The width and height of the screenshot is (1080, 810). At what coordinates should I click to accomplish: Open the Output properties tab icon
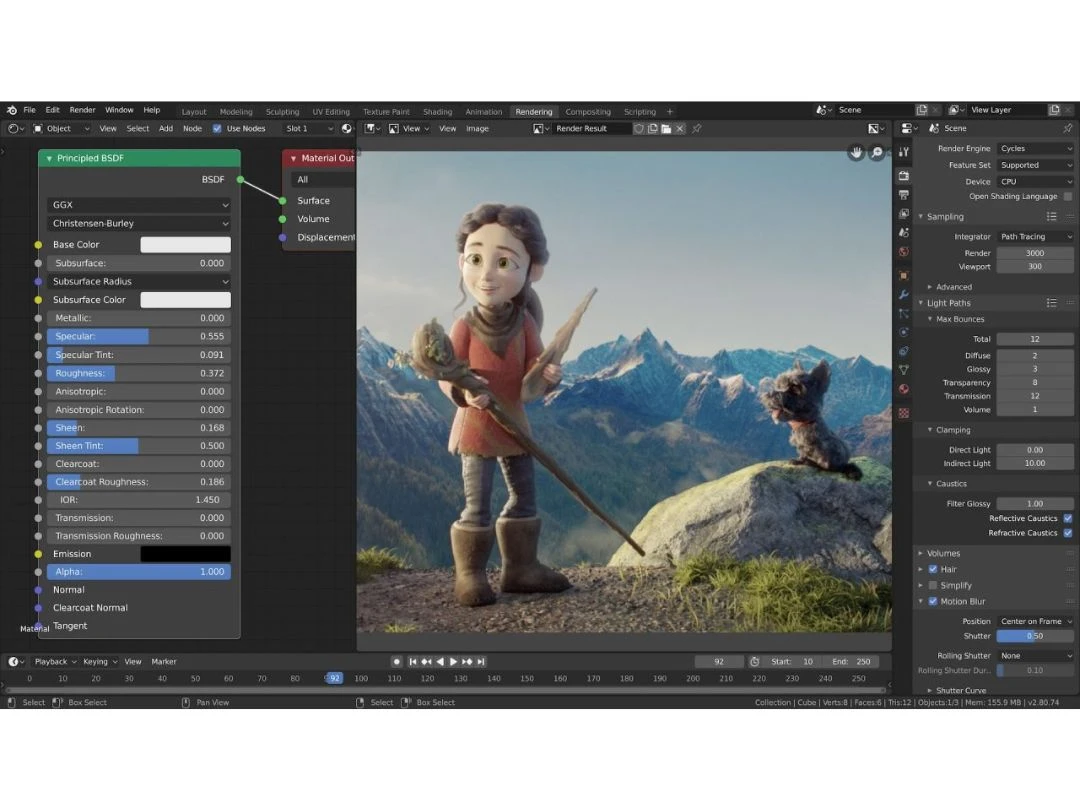coord(904,195)
